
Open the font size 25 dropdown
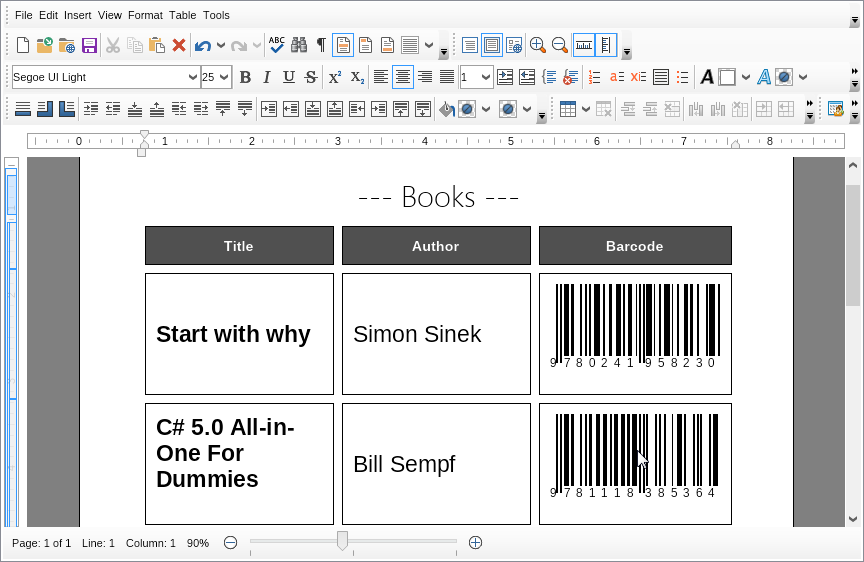click(224, 77)
